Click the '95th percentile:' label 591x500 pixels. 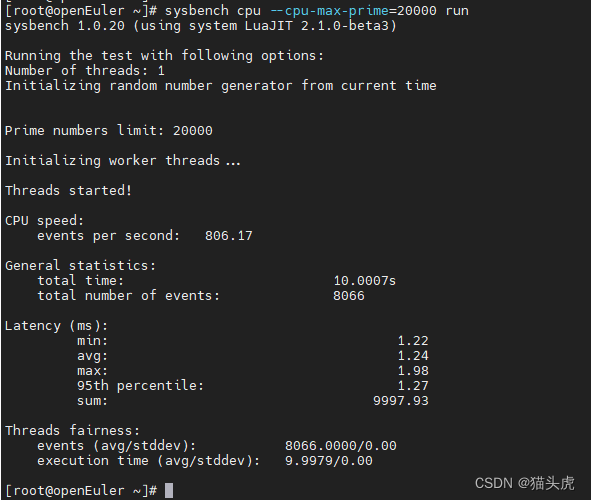(140, 386)
